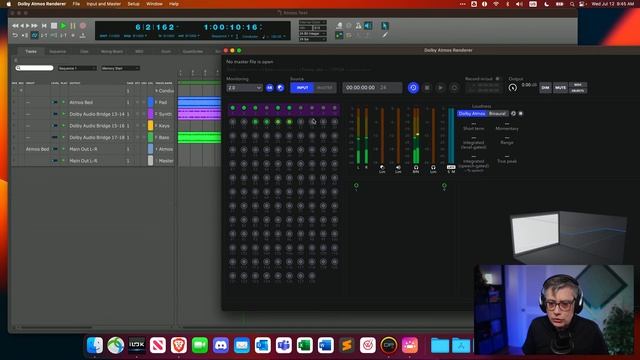Screen dimensions: 640x360
Task: Open the Memory Start dropdown in Tracks window
Action: coord(120,68)
